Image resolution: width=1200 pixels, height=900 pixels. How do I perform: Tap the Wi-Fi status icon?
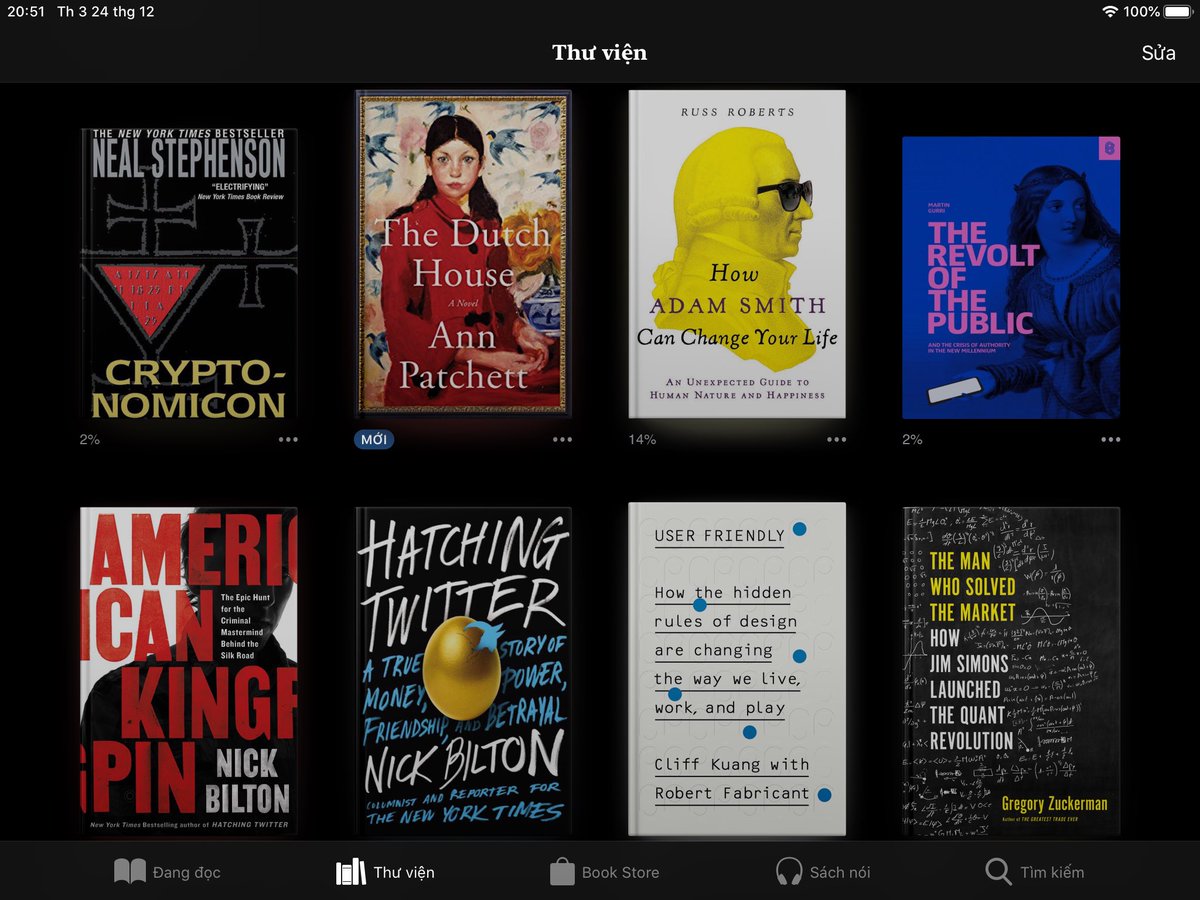1110,12
